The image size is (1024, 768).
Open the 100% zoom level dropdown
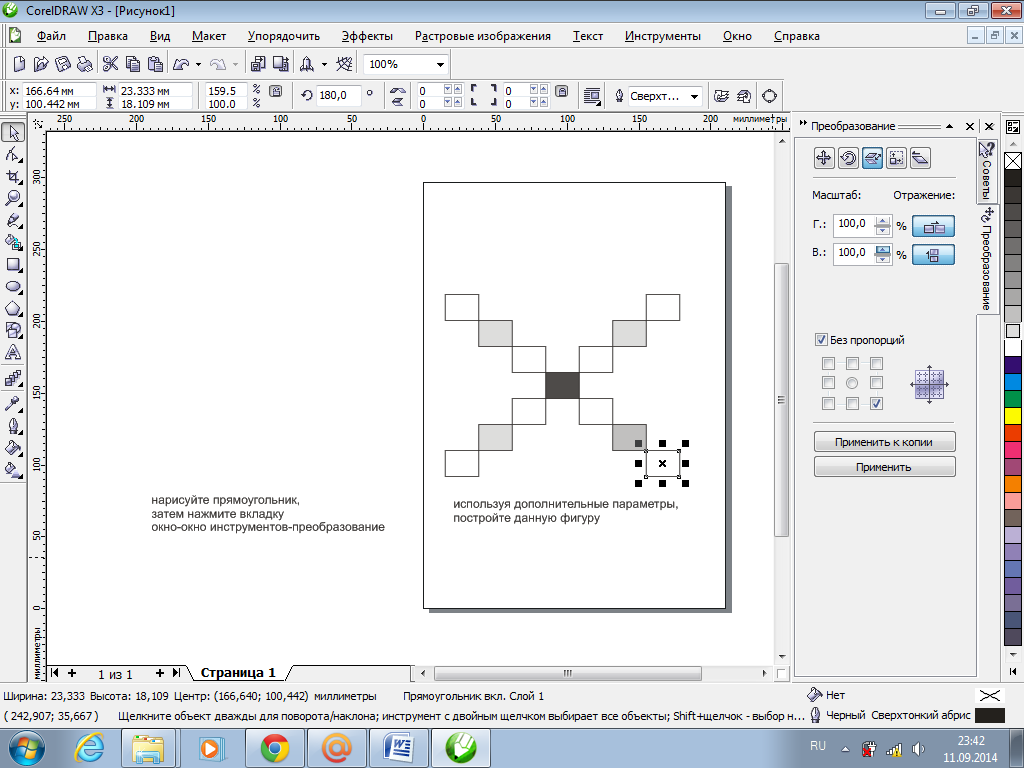click(440, 65)
